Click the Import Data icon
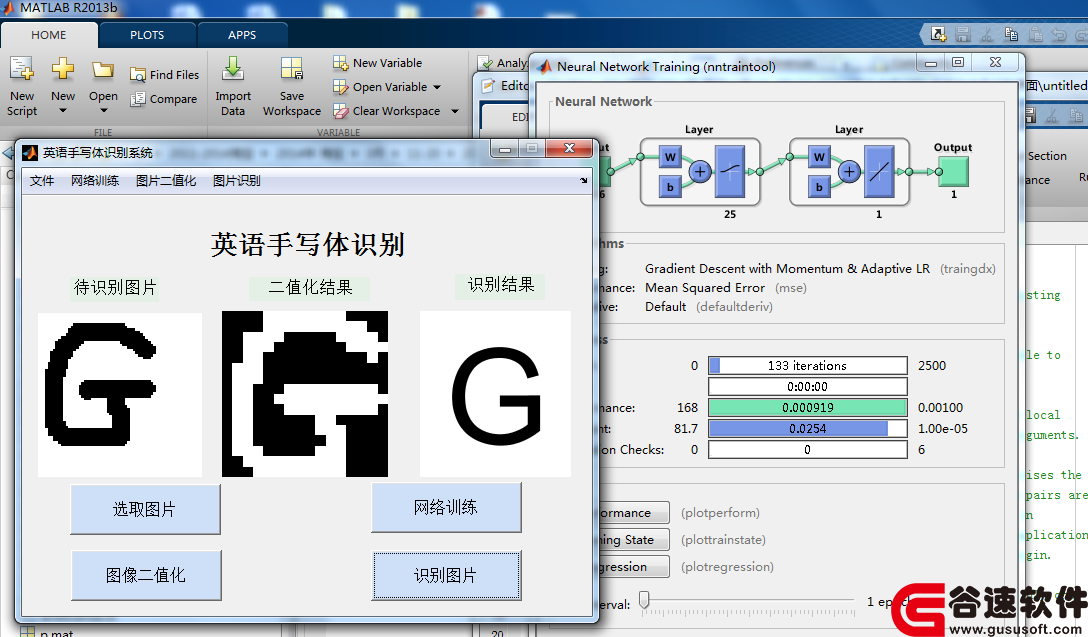 pyautogui.click(x=233, y=69)
